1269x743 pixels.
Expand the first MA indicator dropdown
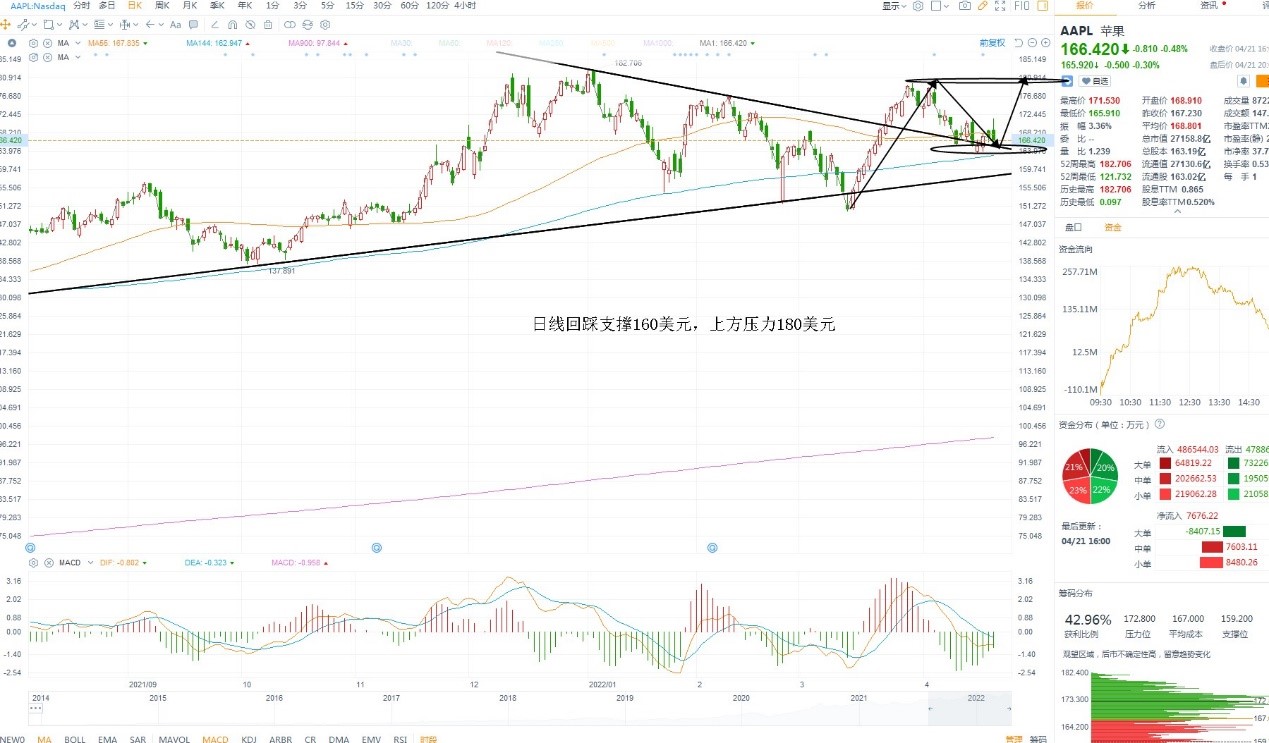[x=78, y=43]
